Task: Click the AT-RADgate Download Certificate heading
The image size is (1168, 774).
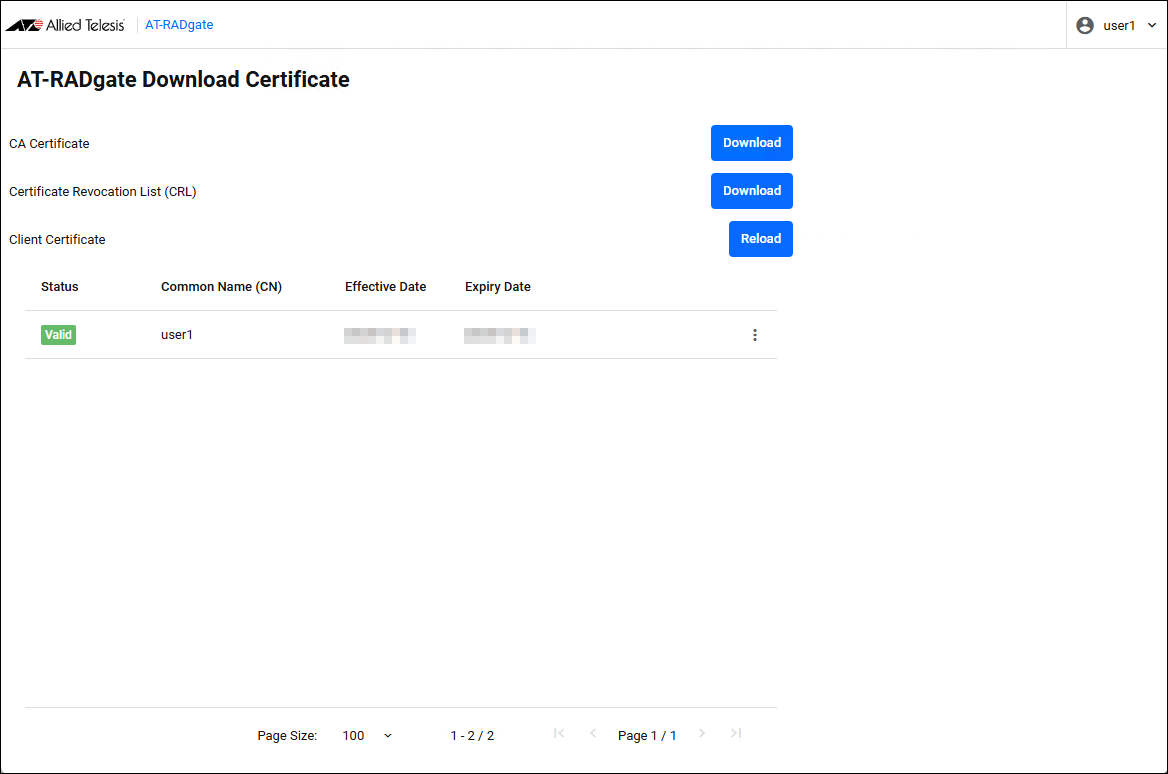Action: click(x=183, y=80)
